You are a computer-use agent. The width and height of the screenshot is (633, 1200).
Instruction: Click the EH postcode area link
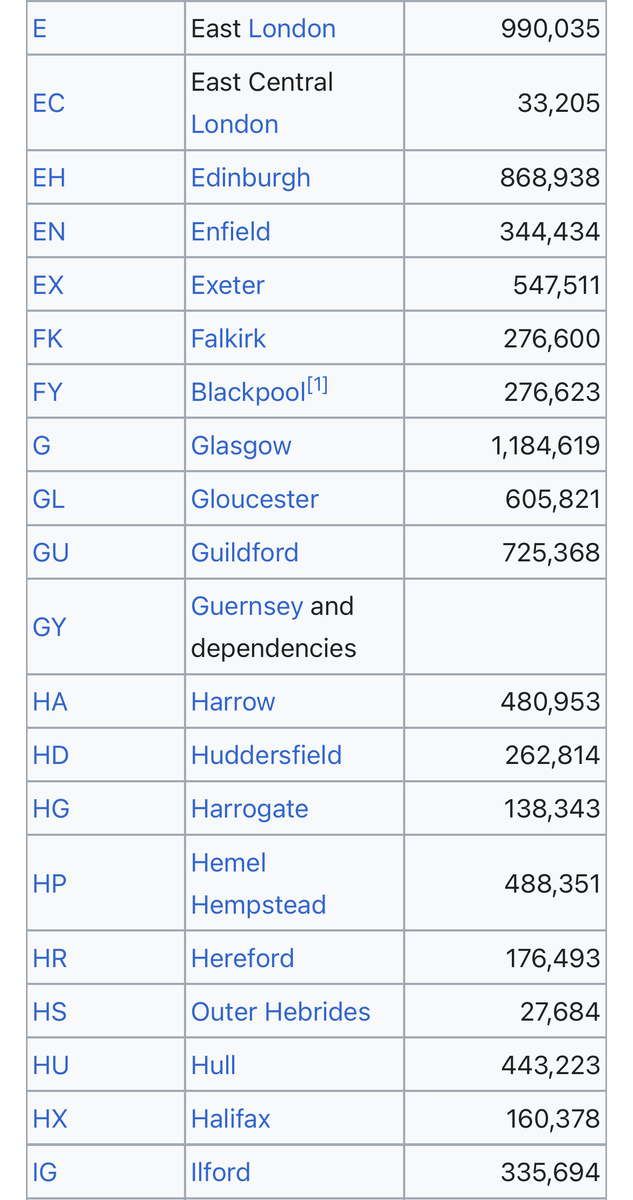(x=49, y=178)
